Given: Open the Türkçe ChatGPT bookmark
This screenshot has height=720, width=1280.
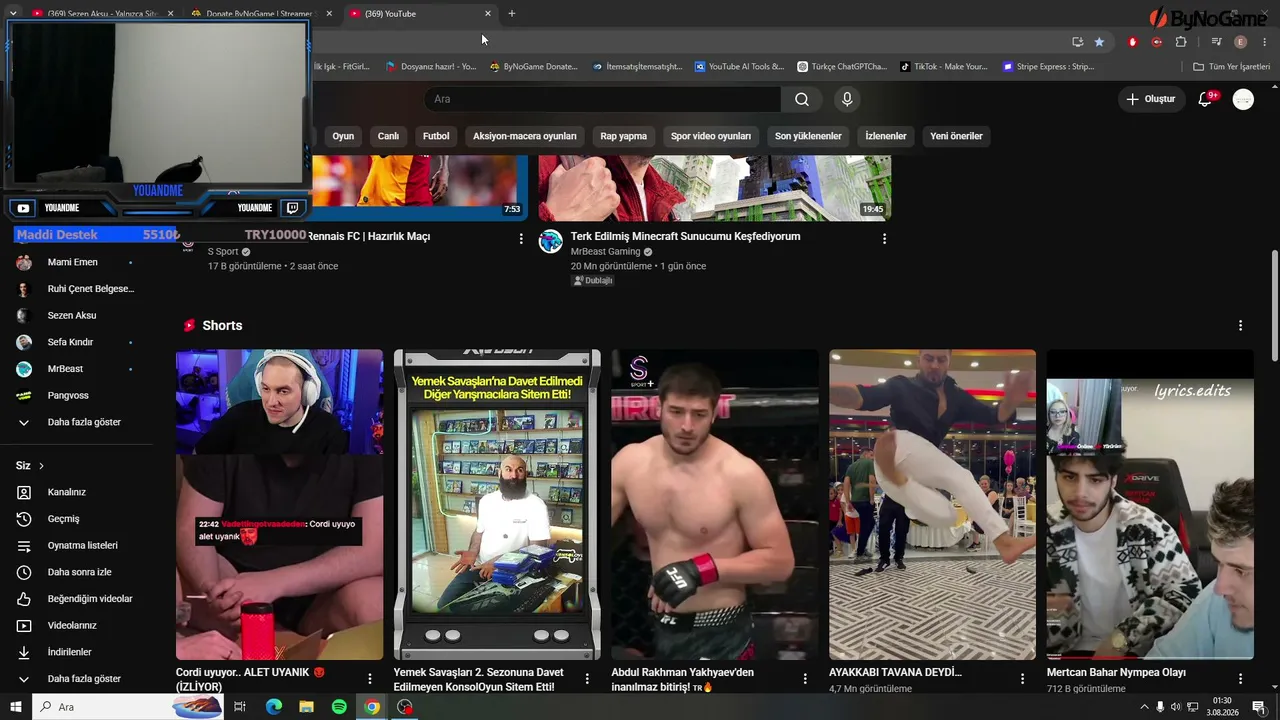Looking at the screenshot, I should tap(841, 67).
